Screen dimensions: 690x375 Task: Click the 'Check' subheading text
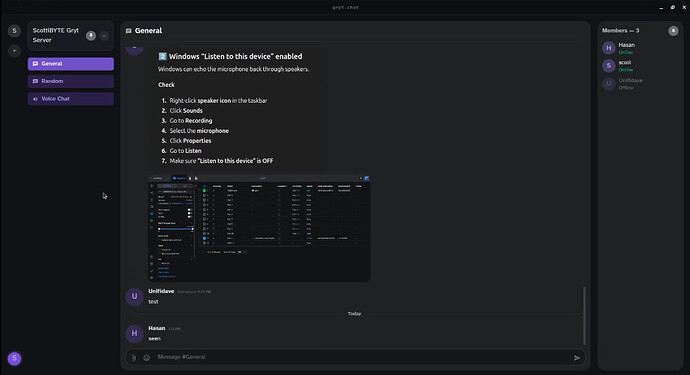pyautogui.click(x=166, y=85)
